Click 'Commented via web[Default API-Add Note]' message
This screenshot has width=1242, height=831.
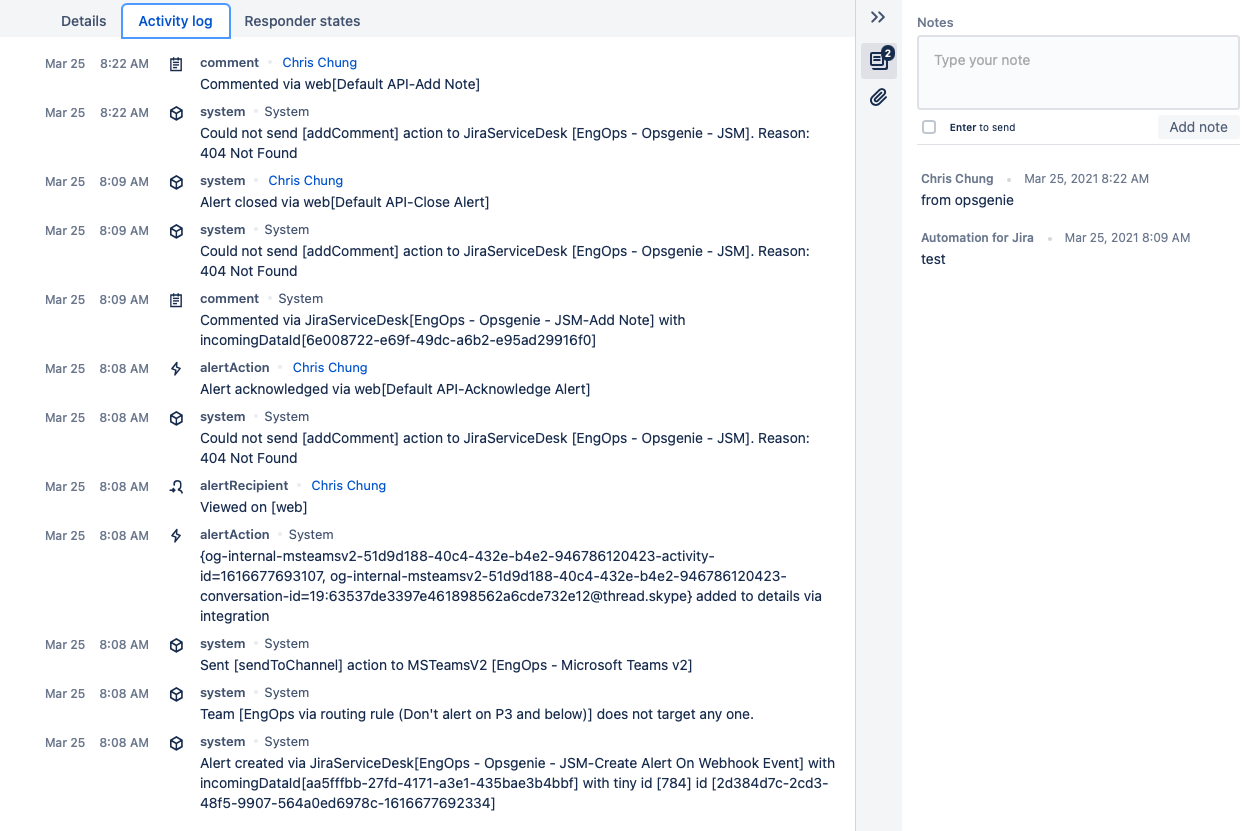[x=340, y=84]
